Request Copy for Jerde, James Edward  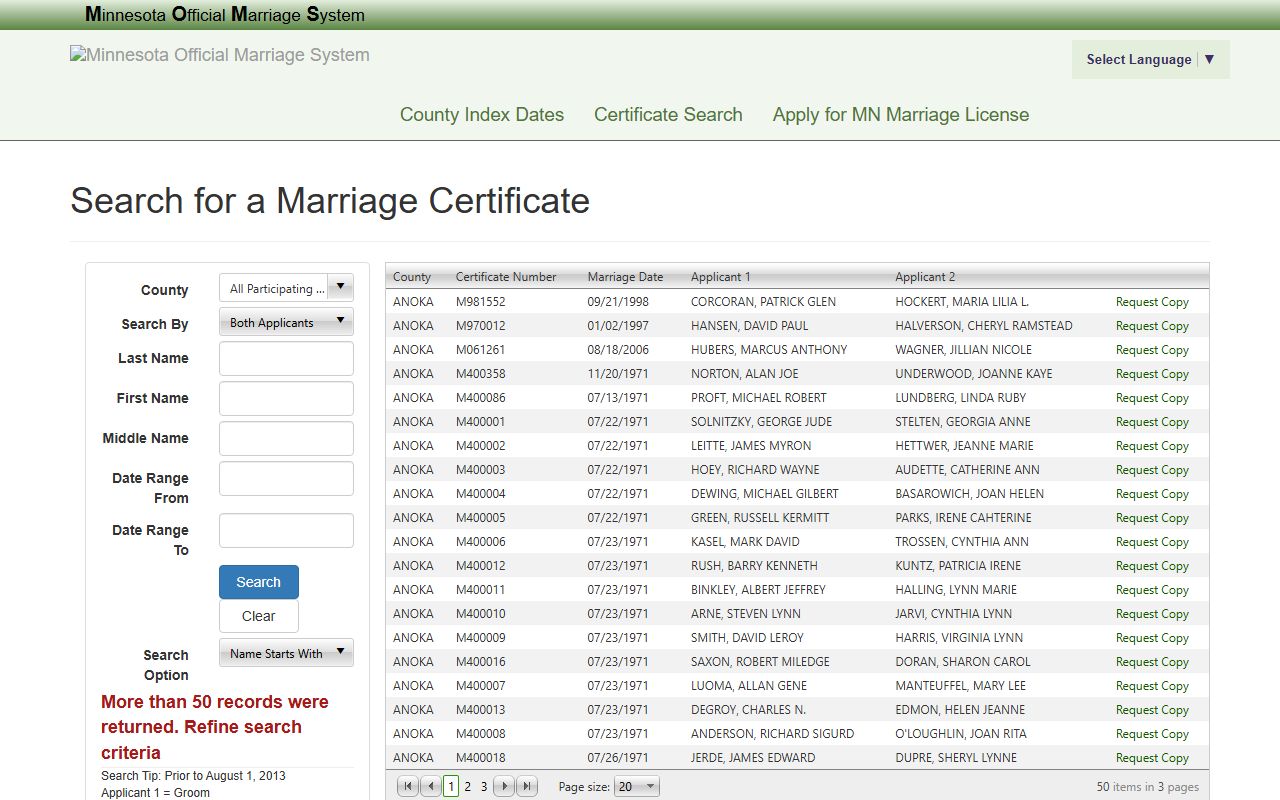(1152, 758)
